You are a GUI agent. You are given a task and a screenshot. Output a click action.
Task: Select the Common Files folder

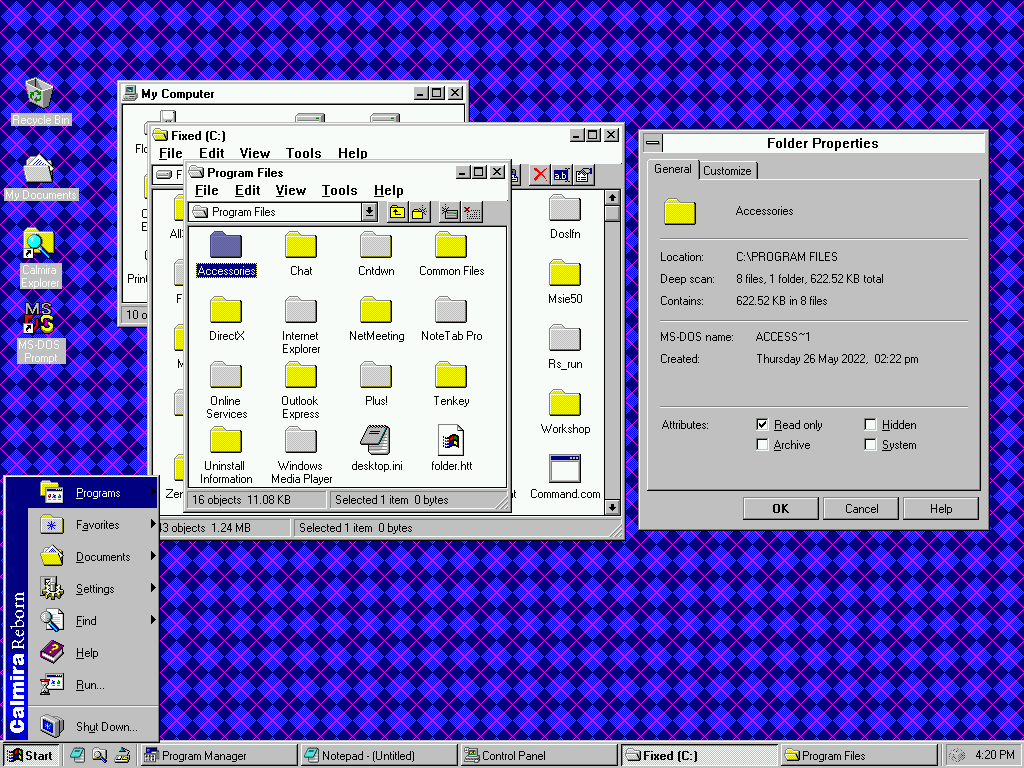coord(451,254)
